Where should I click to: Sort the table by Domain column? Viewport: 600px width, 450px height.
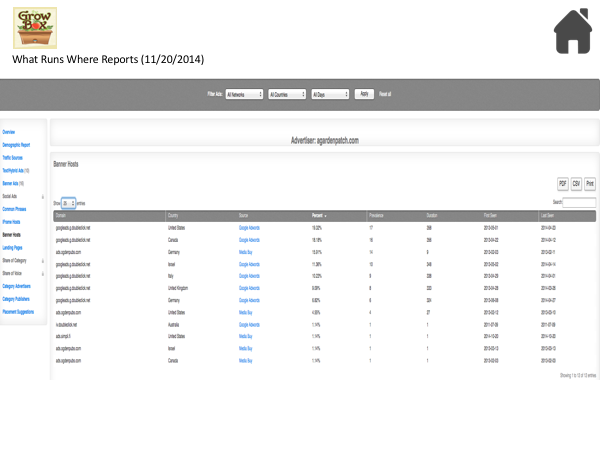pyautogui.click(x=109, y=216)
